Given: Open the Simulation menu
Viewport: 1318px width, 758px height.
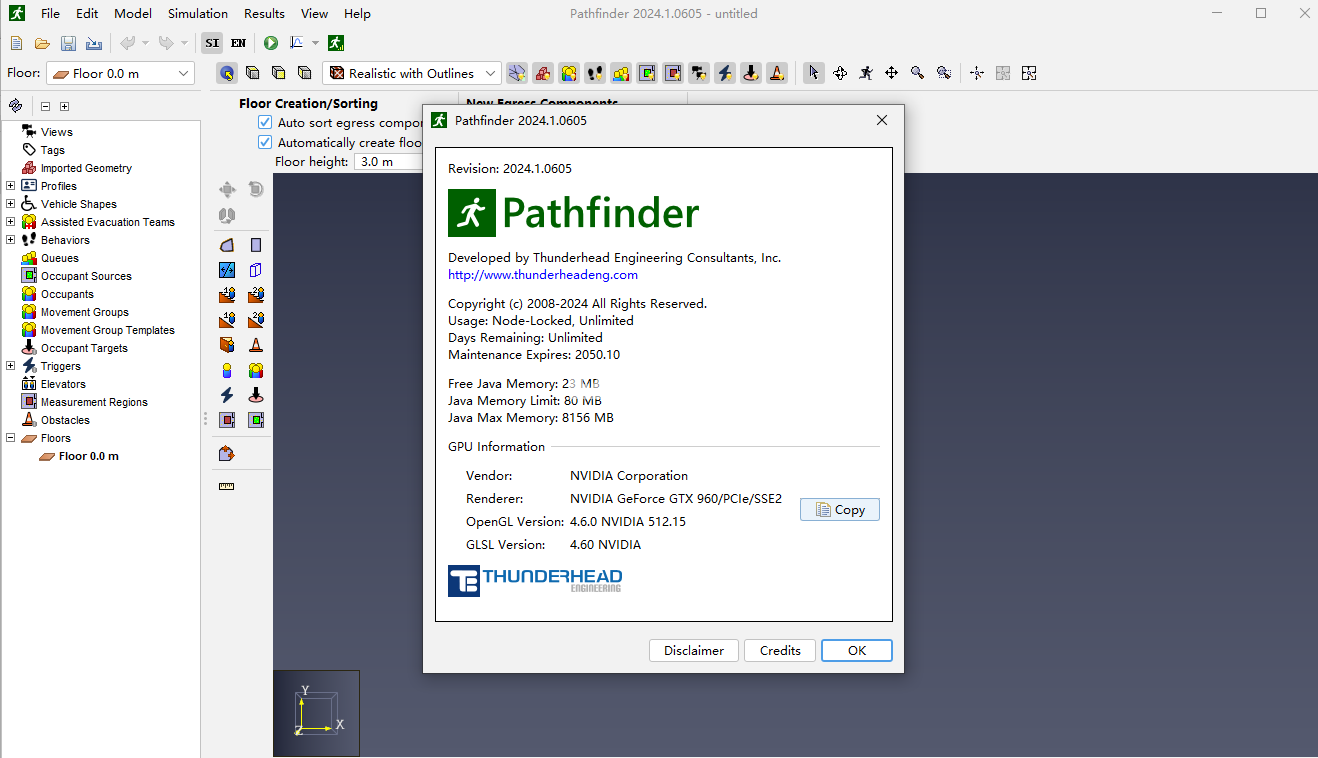Looking at the screenshot, I should tap(198, 13).
